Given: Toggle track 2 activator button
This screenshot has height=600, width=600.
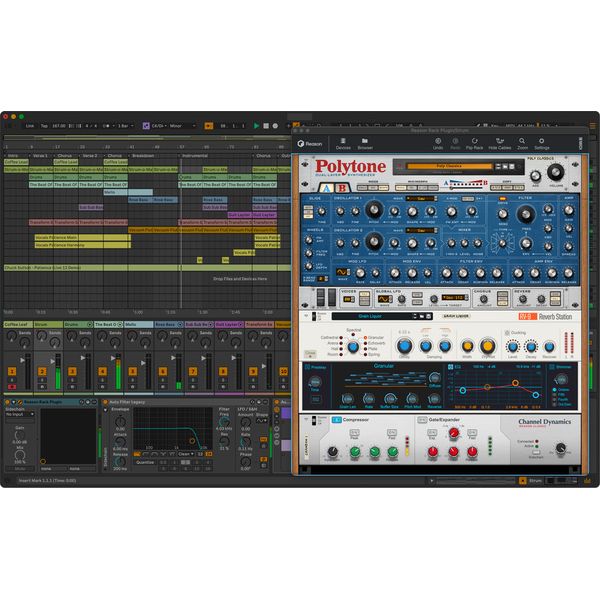Looking at the screenshot, I should (42, 371).
